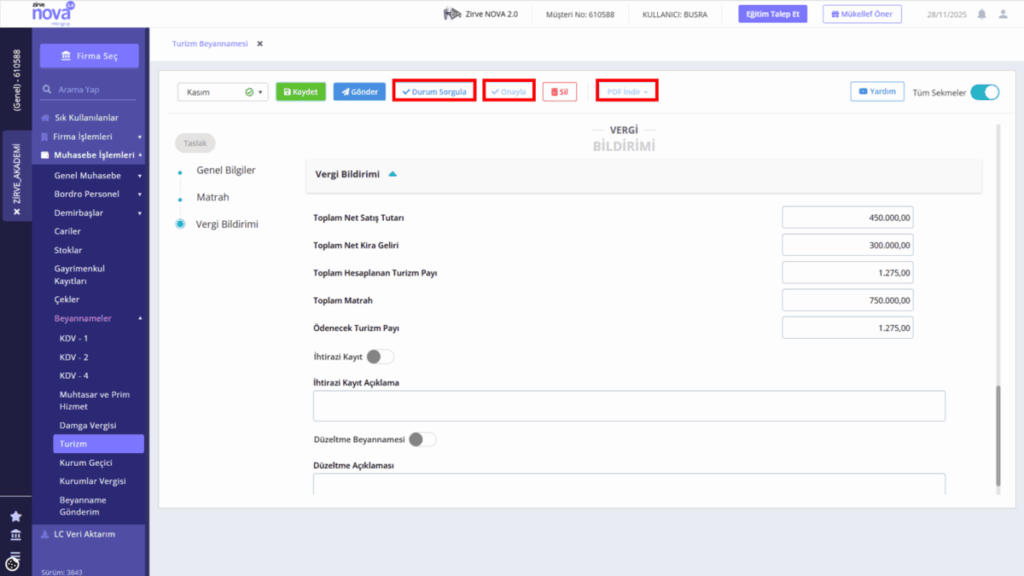Viewport: 1024px width, 576px height.
Task: Open the user profile icon
Action: tap(1003, 14)
